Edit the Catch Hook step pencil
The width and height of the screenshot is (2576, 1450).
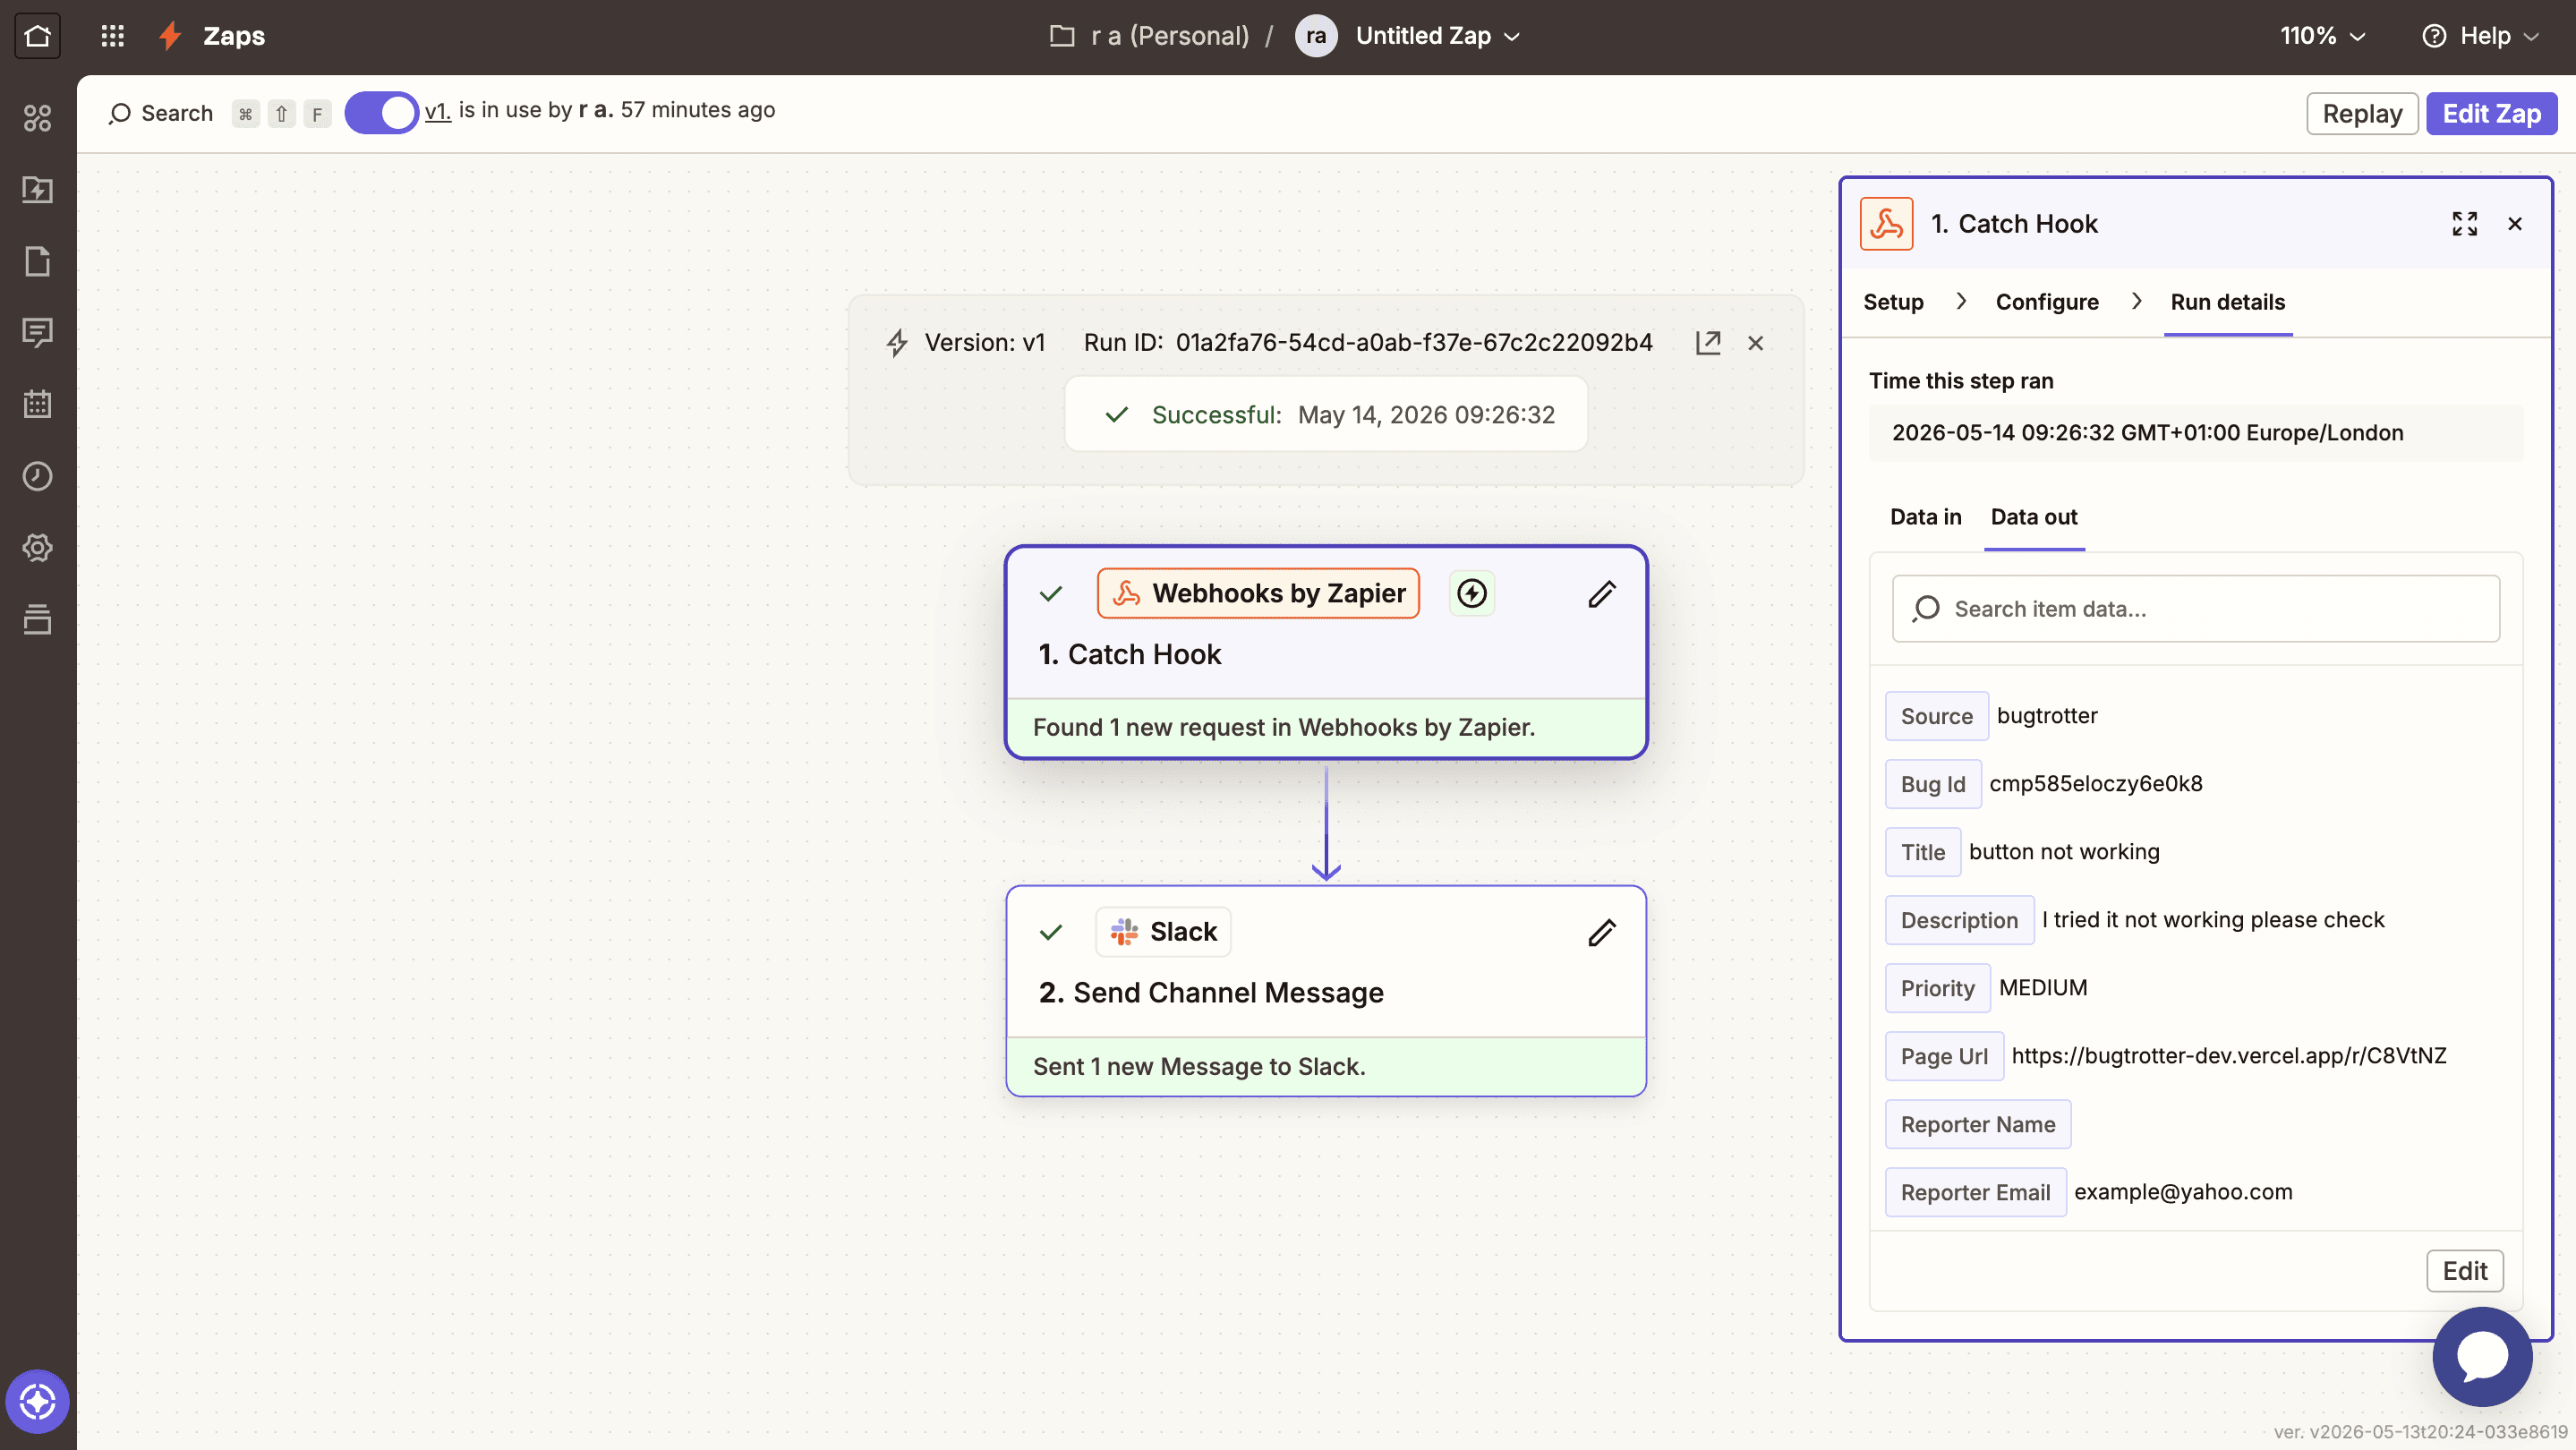click(x=1602, y=594)
